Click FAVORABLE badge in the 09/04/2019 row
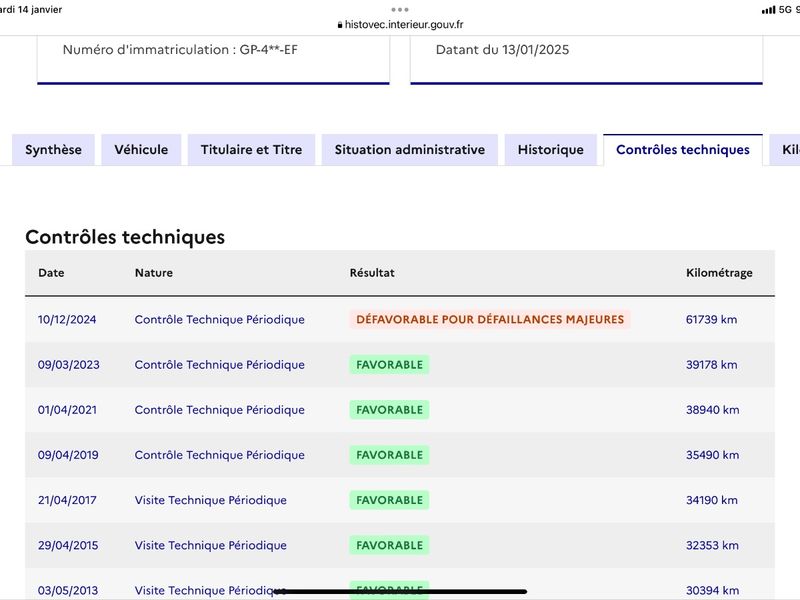Image resolution: width=800 pixels, height=600 pixels. [389, 455]
